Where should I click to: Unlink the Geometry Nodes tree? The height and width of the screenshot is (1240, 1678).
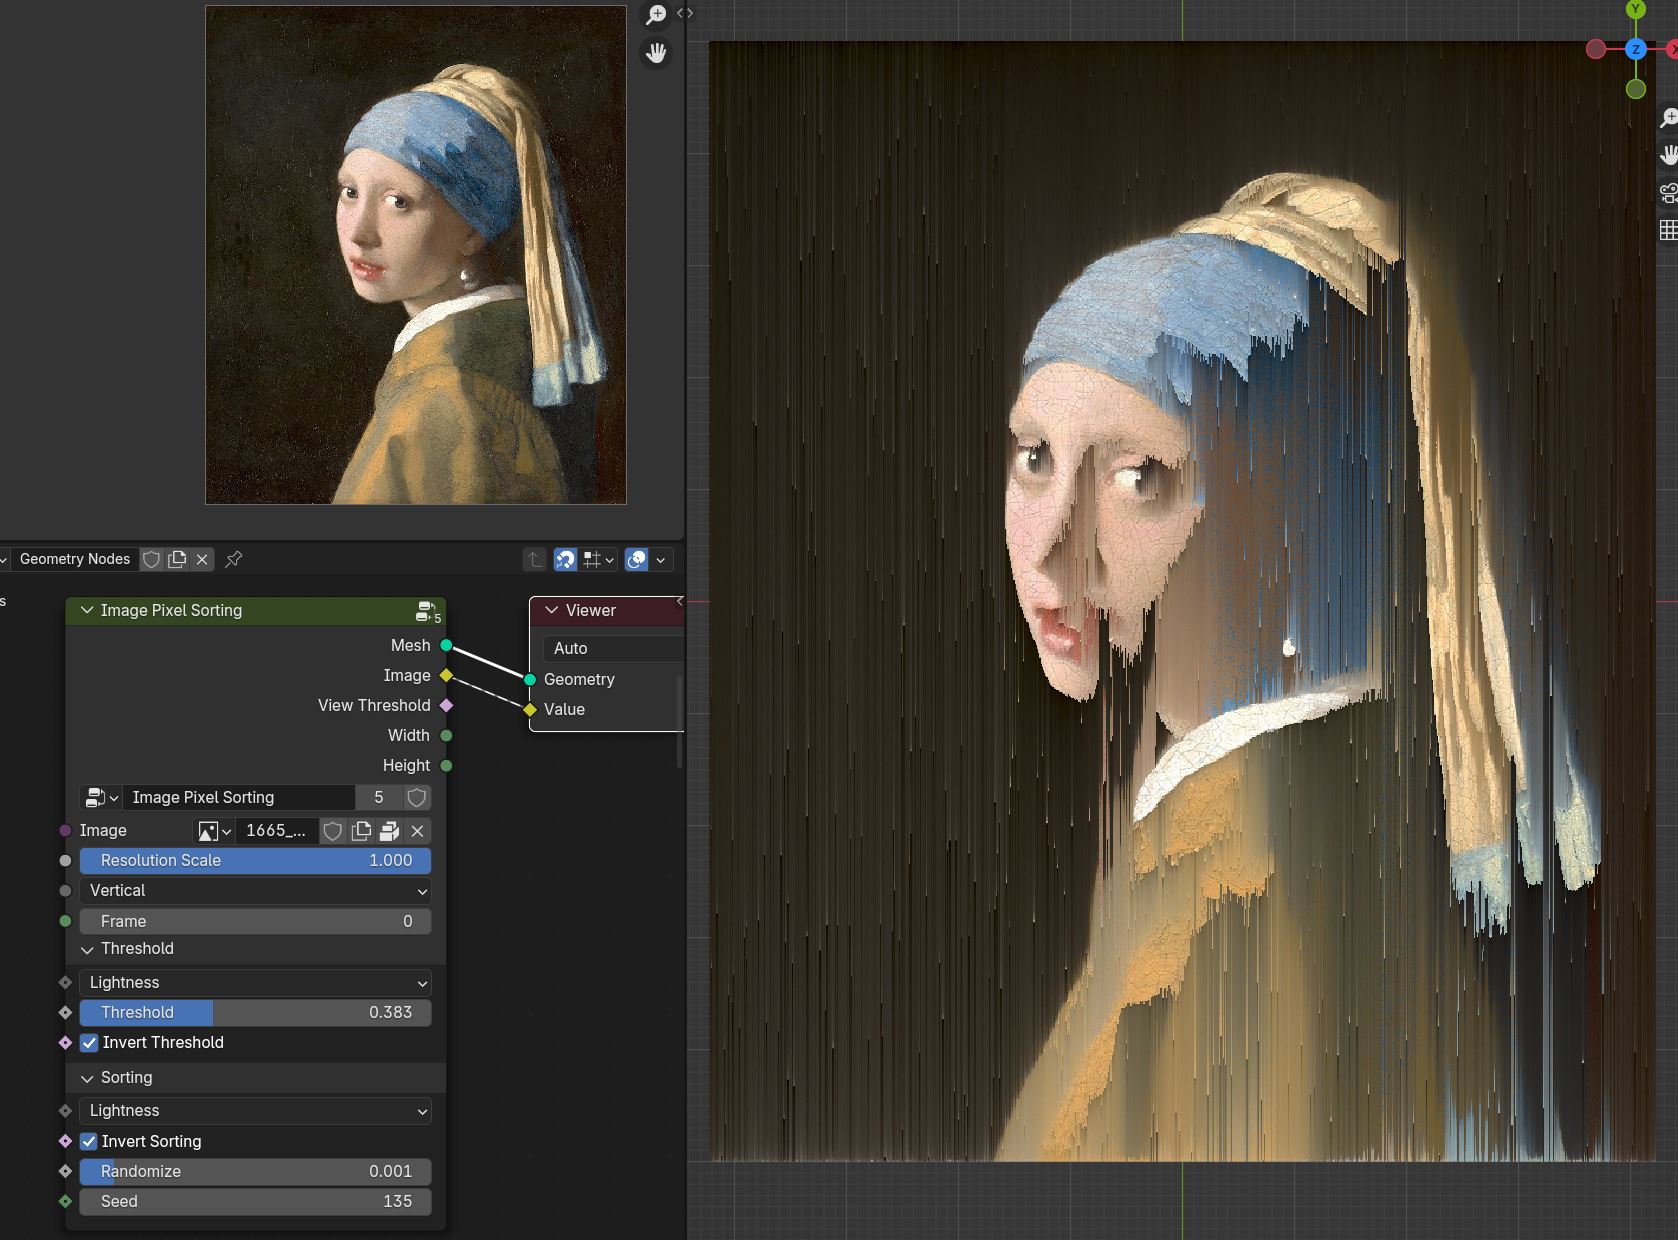pyautogui.click(x=202, y=559)
